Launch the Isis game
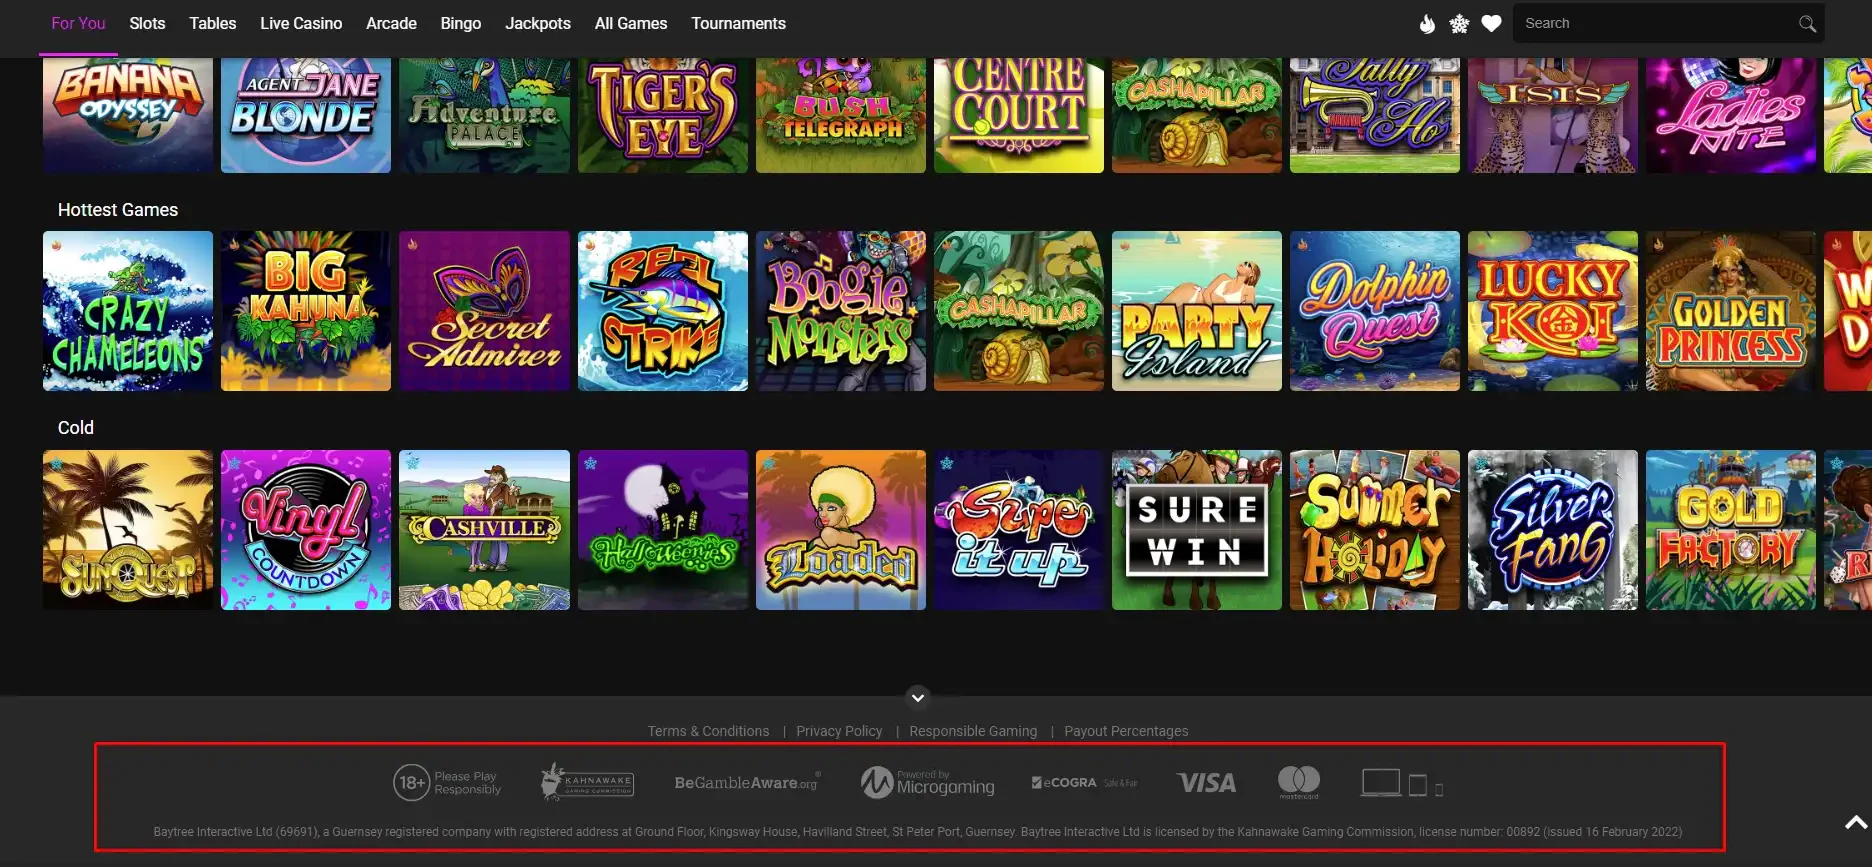 point(1553,115)
